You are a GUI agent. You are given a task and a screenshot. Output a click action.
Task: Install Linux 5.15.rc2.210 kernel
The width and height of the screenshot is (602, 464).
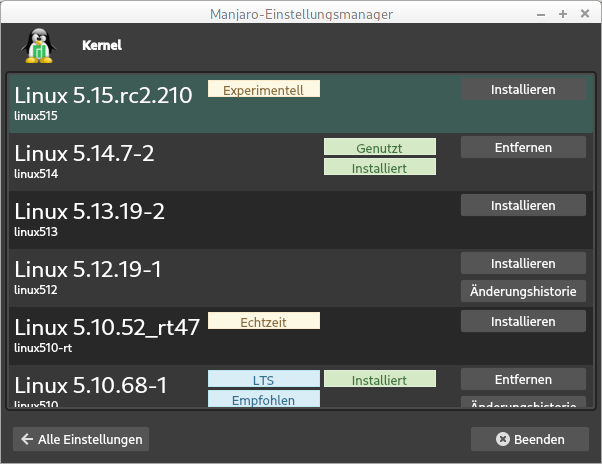[523, 89]
